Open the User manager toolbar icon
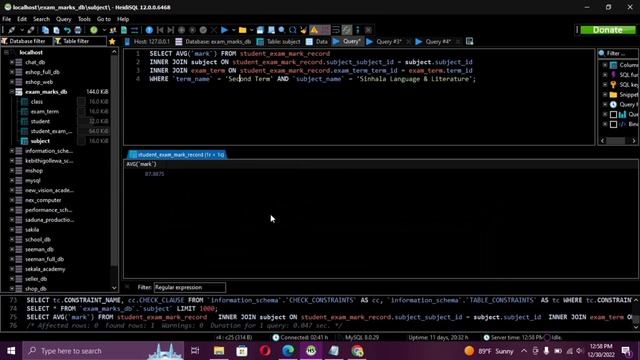This screenshot has width=640, height=360. 113,30
